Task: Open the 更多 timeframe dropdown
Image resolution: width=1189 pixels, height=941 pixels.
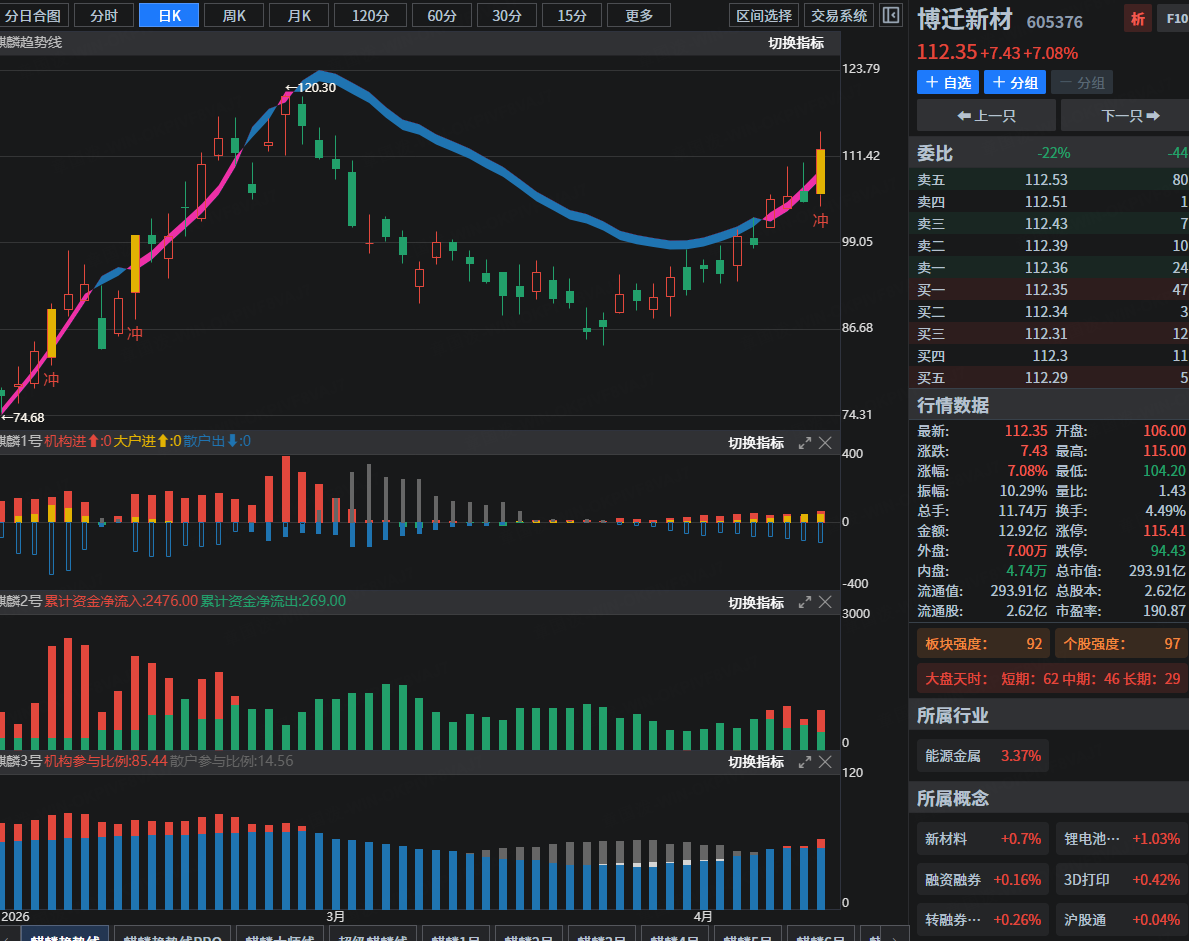Action: [x=639, y=15]
